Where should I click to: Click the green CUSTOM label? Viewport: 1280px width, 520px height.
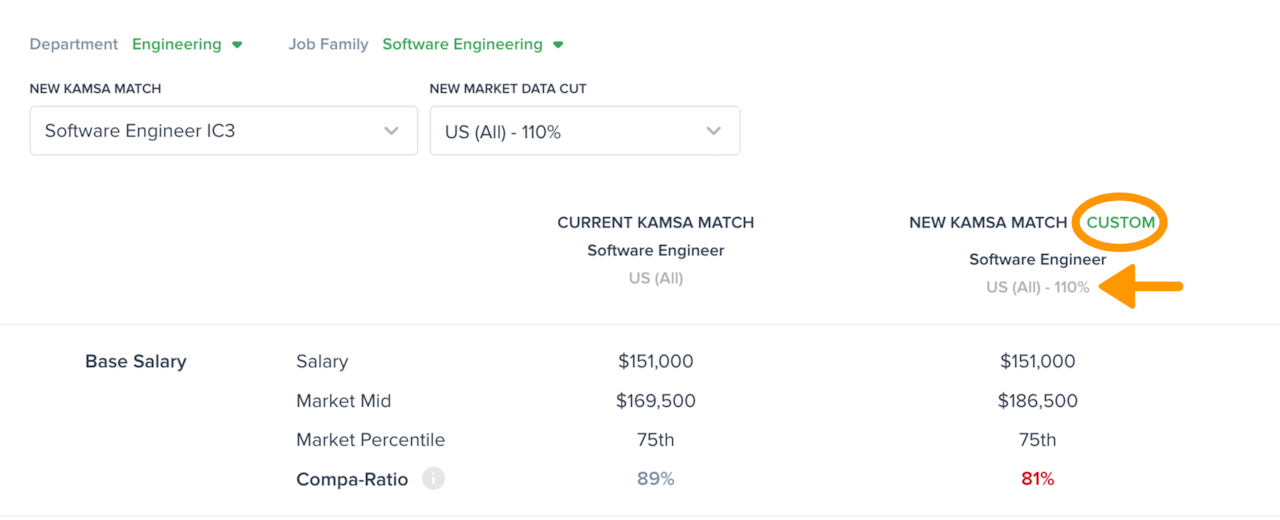click(x=1120, y=222)
